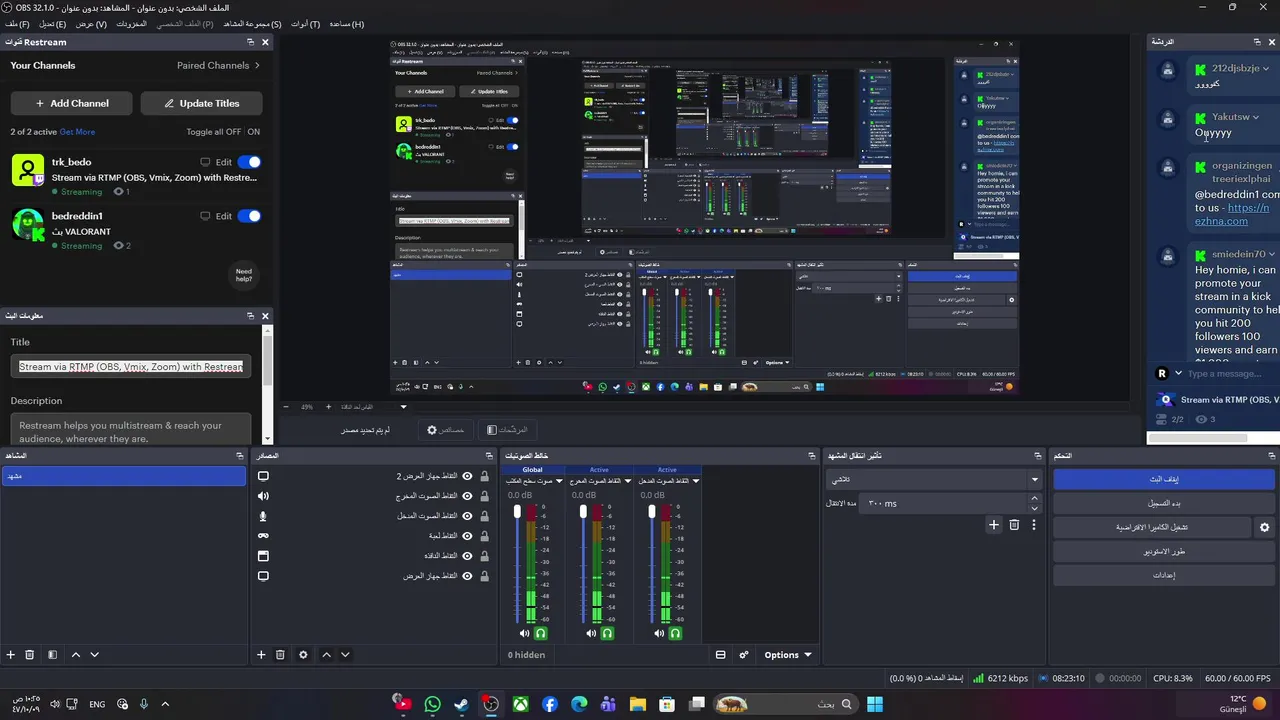
Task: Click the Get More link
Action: (77, 132)
